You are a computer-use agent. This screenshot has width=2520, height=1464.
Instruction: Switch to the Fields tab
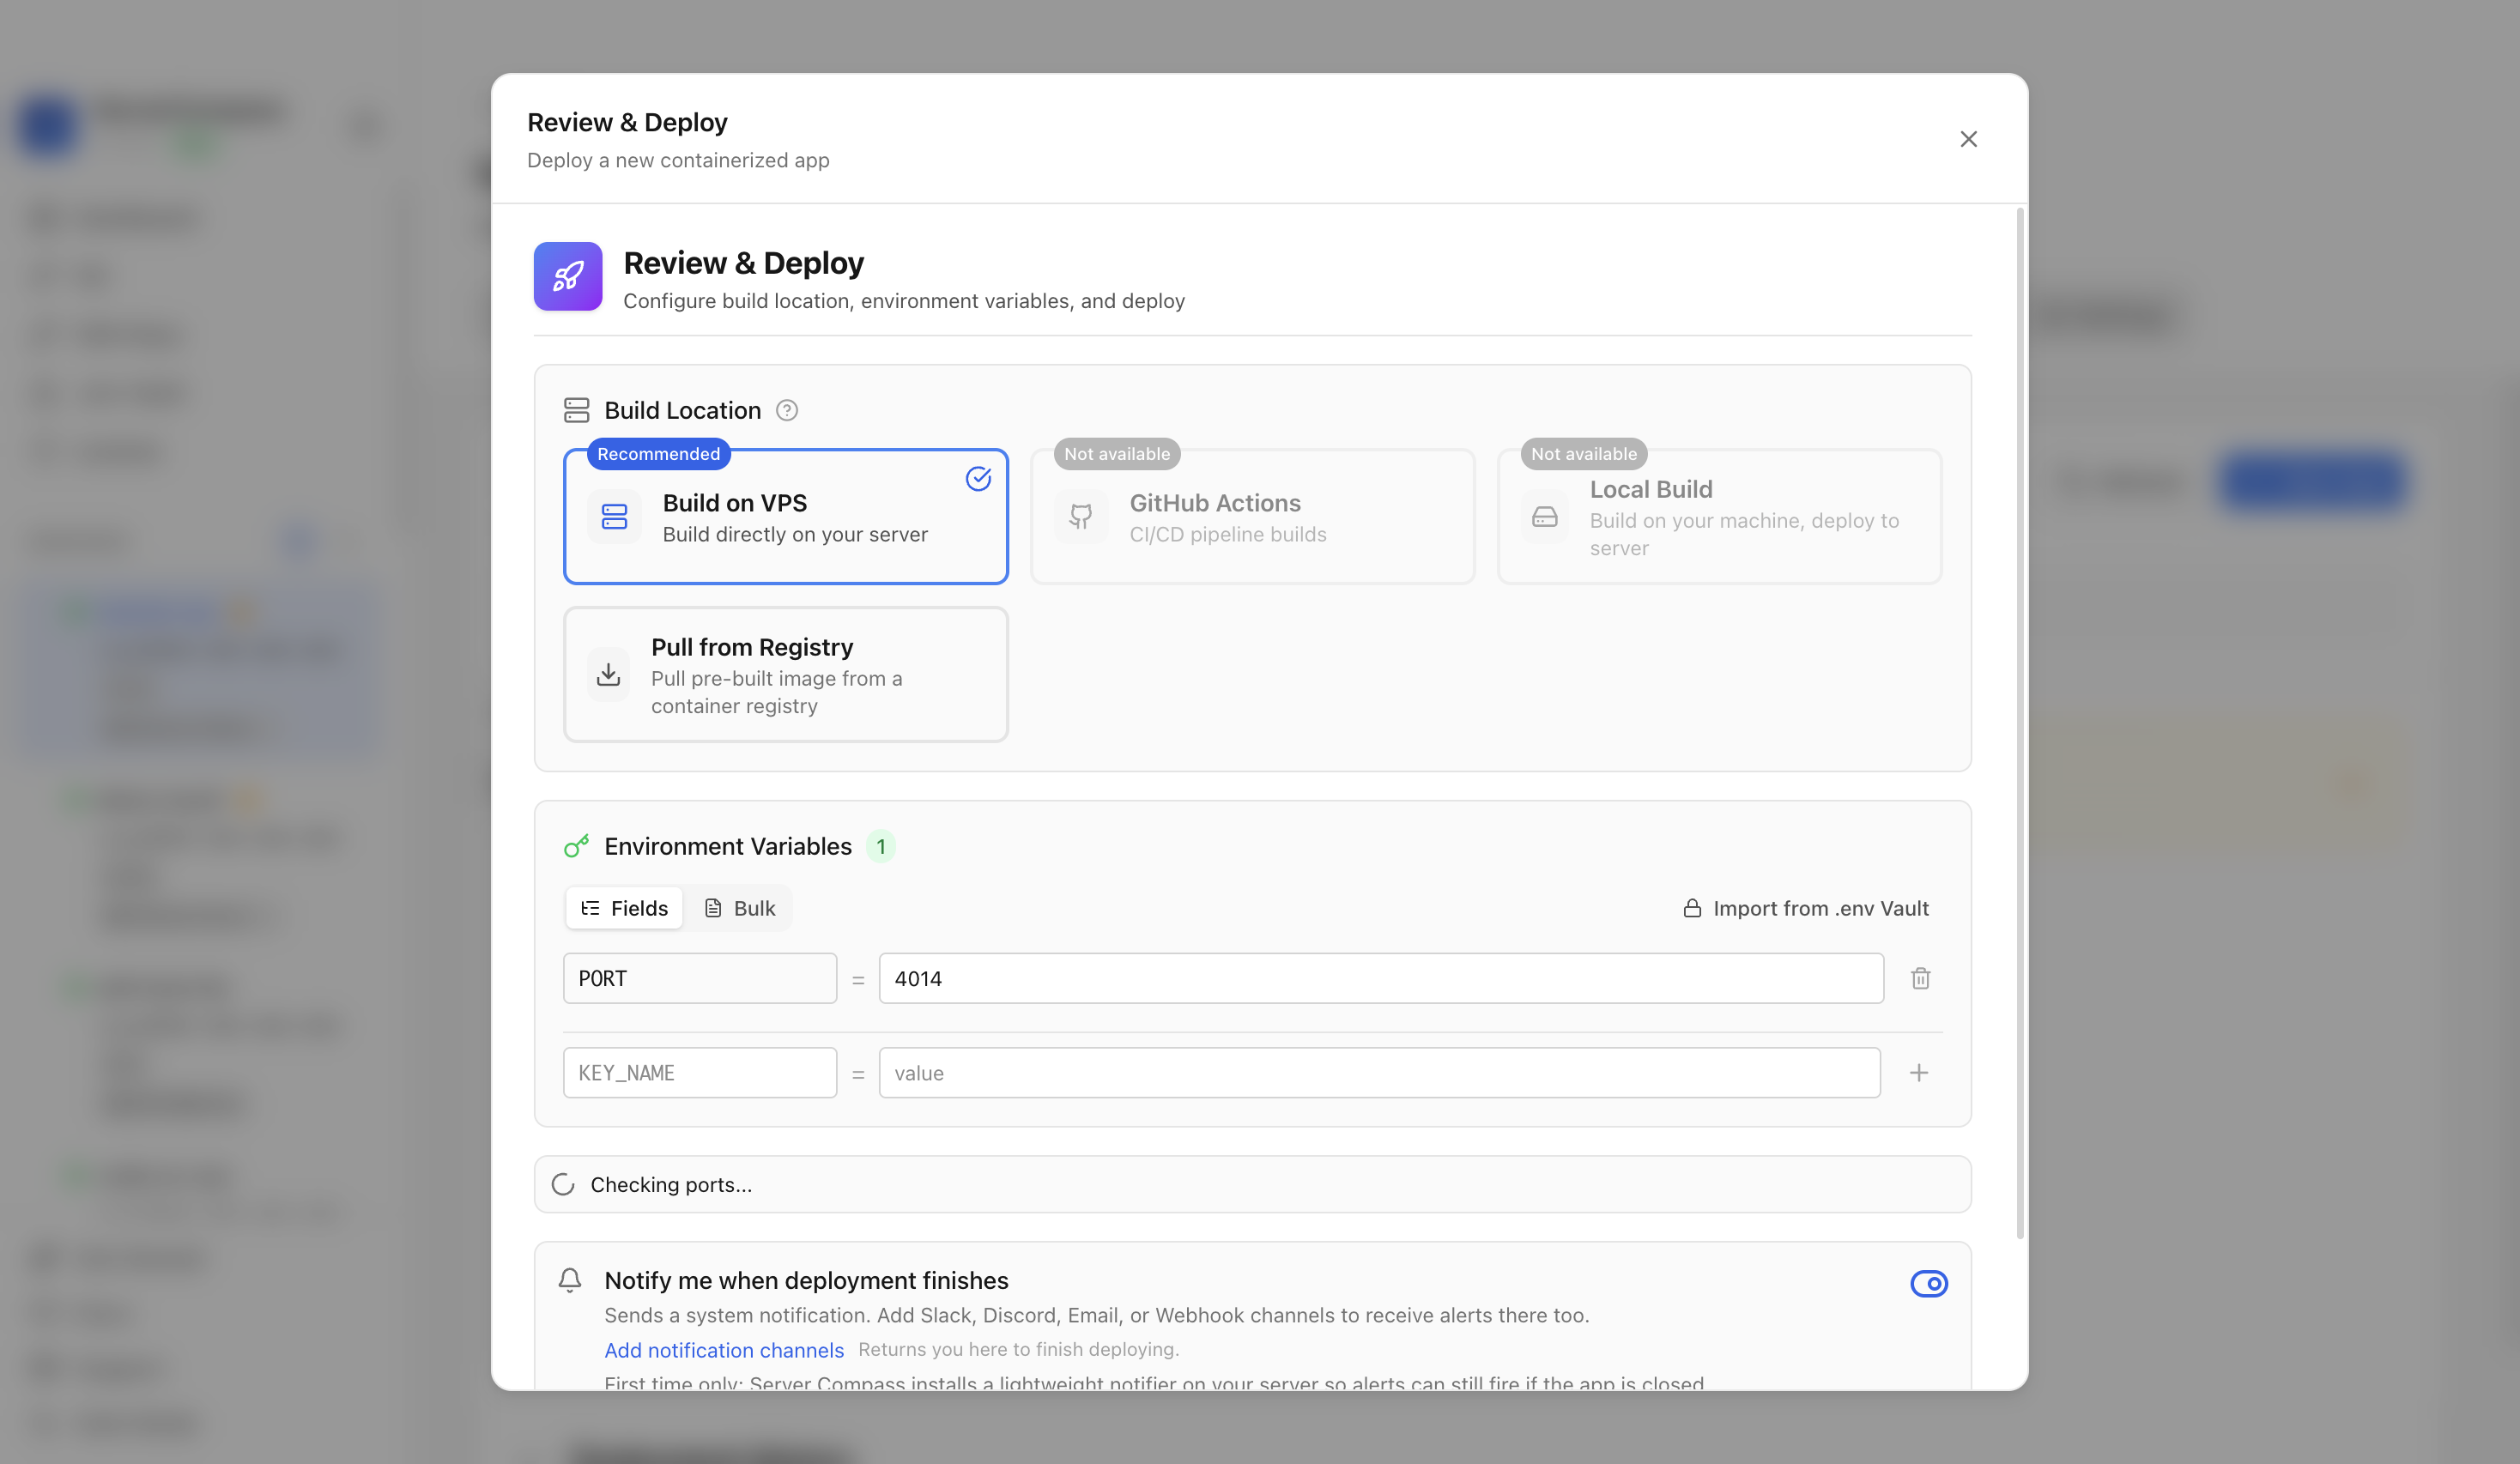tap(624, 908)
